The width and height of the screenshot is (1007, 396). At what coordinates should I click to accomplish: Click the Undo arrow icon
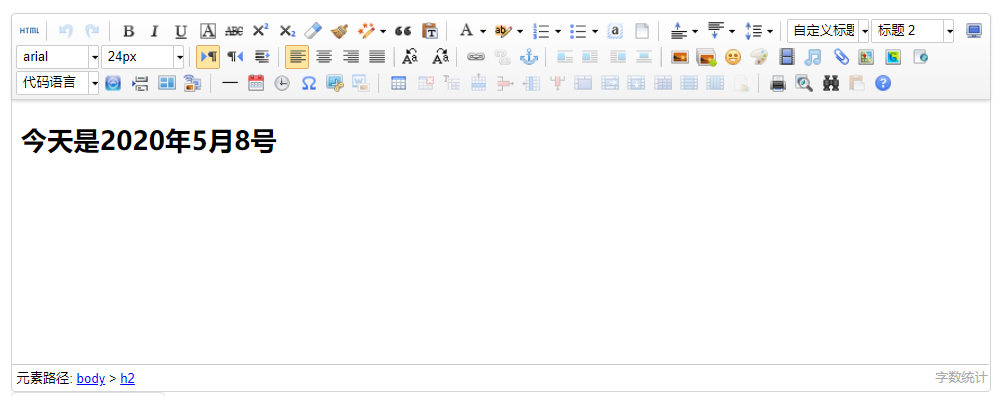66,31
